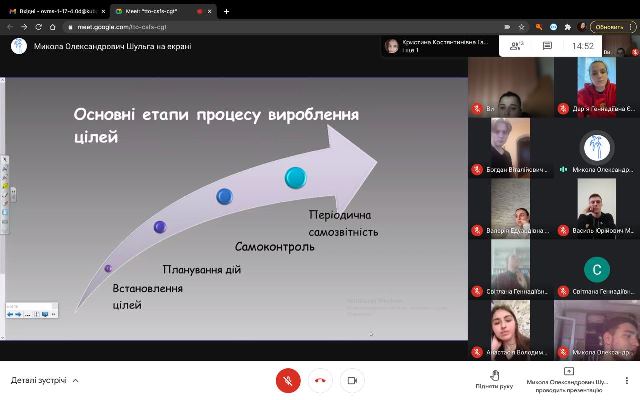Screen dimensions: 640x400
Task: Go forward in browser history
Action: [x=24, y=27]
